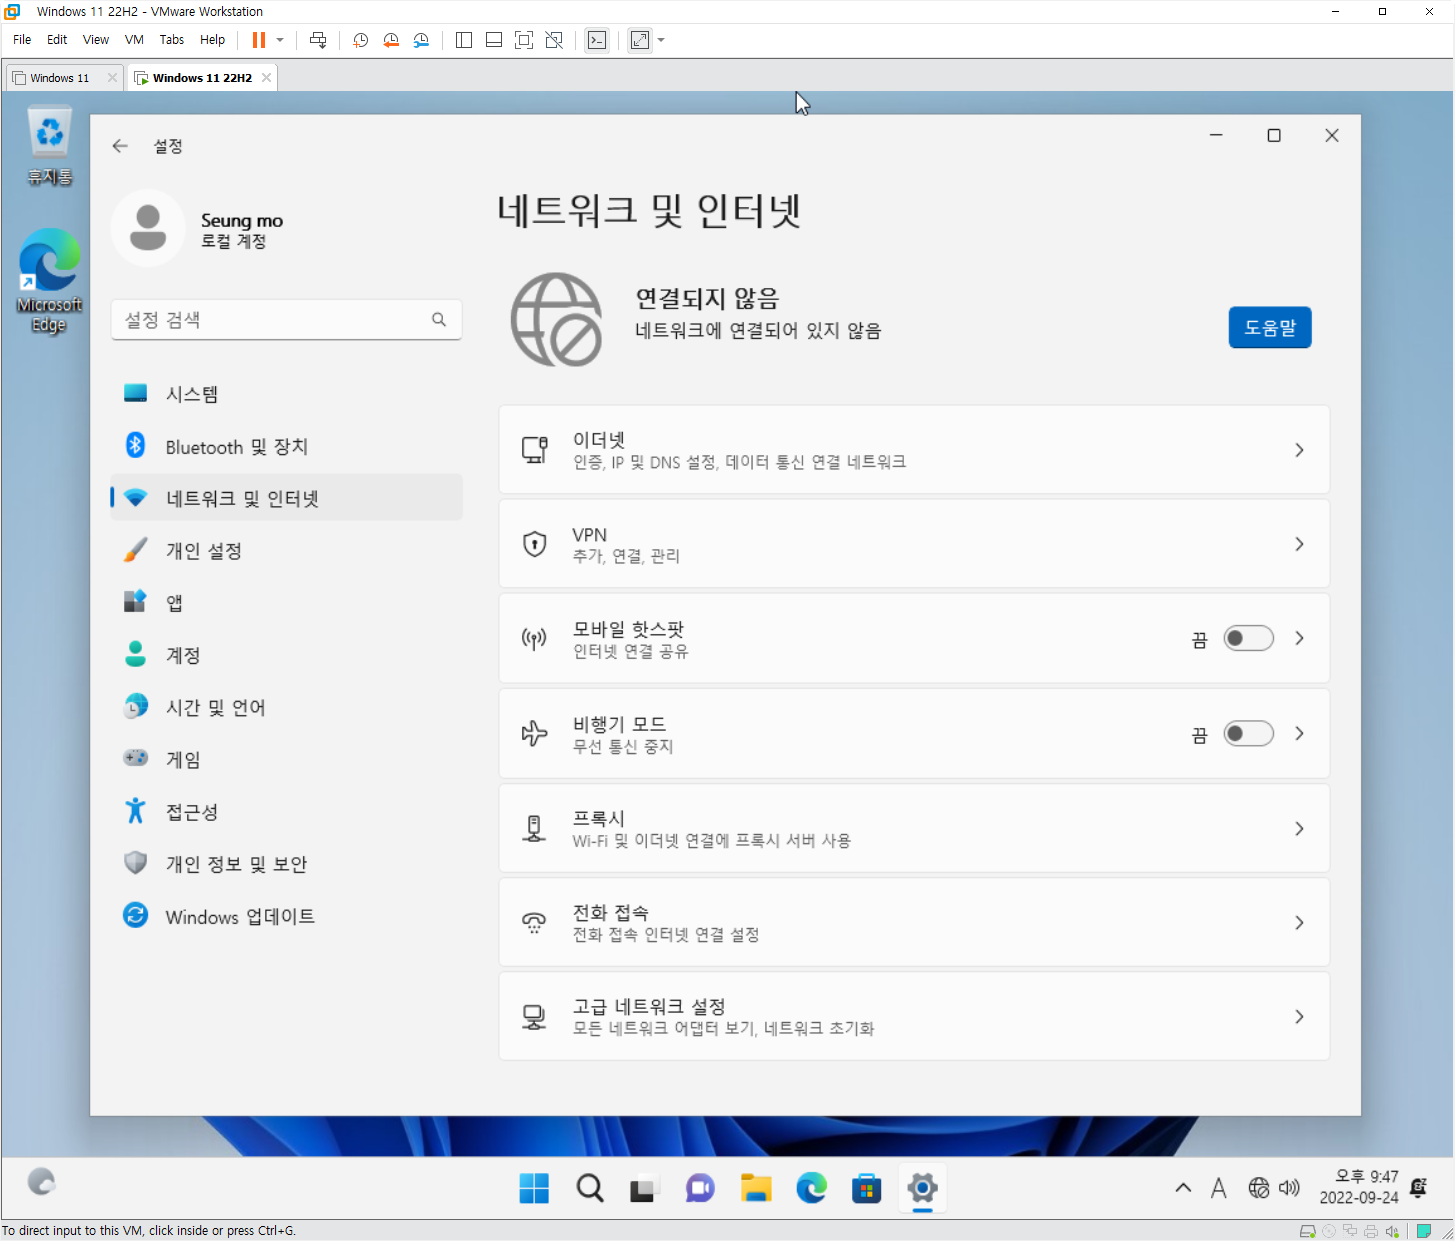Click the taskbar Search magnifier icon
The width and height of the screenshot is (1455, 1241).
click(x=590, y=1188)
